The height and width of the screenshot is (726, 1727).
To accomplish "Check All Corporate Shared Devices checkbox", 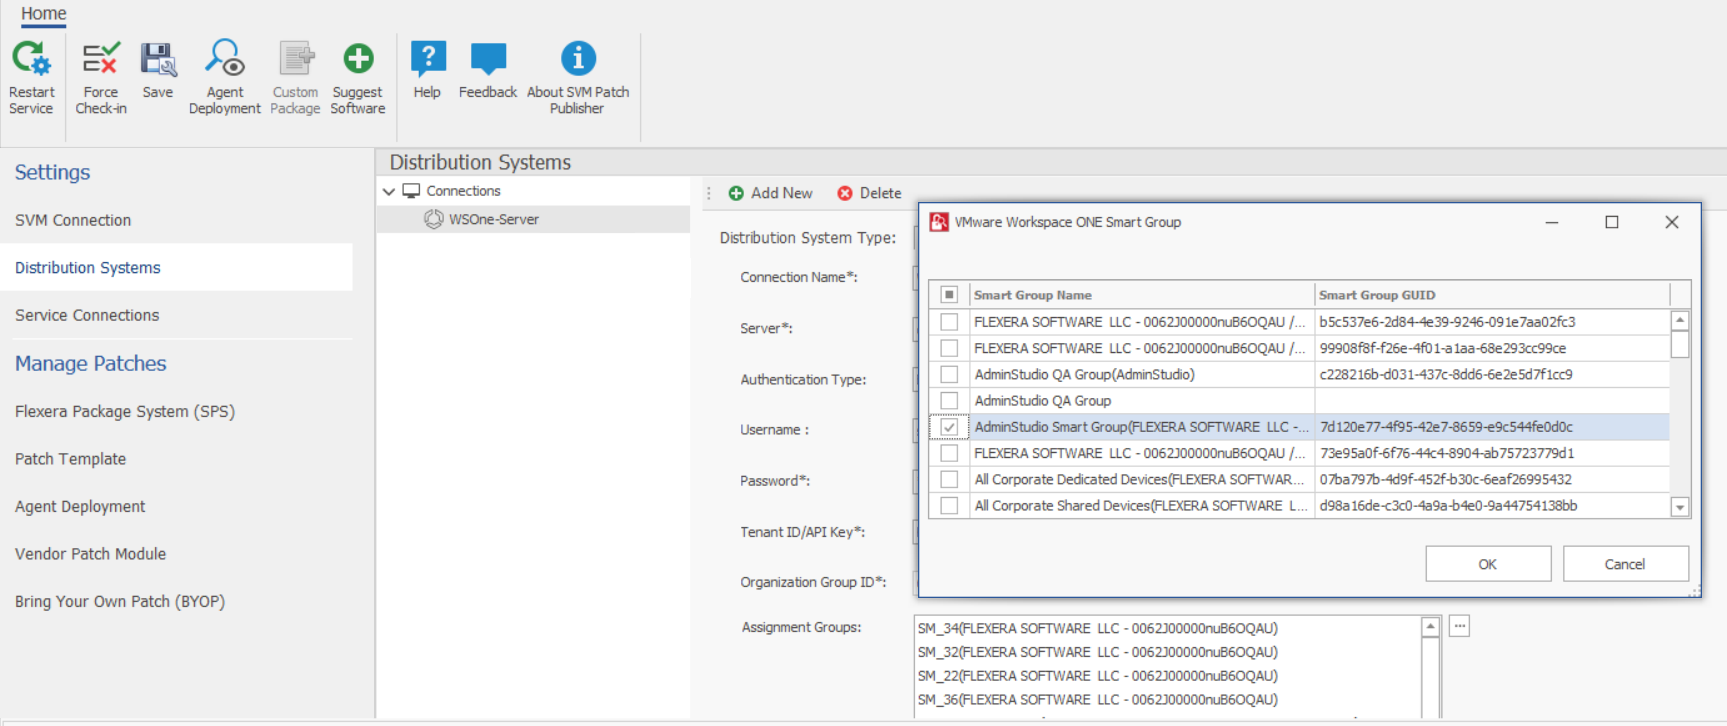I will pos(949,506).
